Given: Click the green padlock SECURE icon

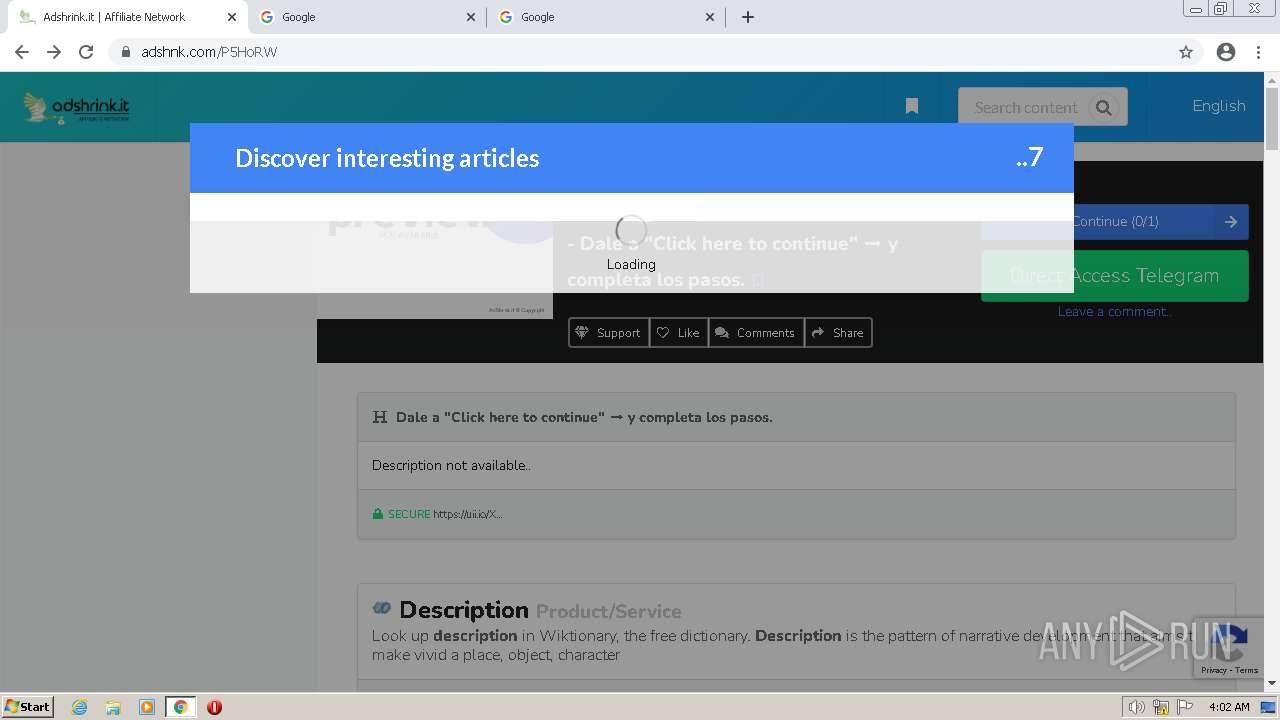Looking at the screenshot, I should click(378, 514).
